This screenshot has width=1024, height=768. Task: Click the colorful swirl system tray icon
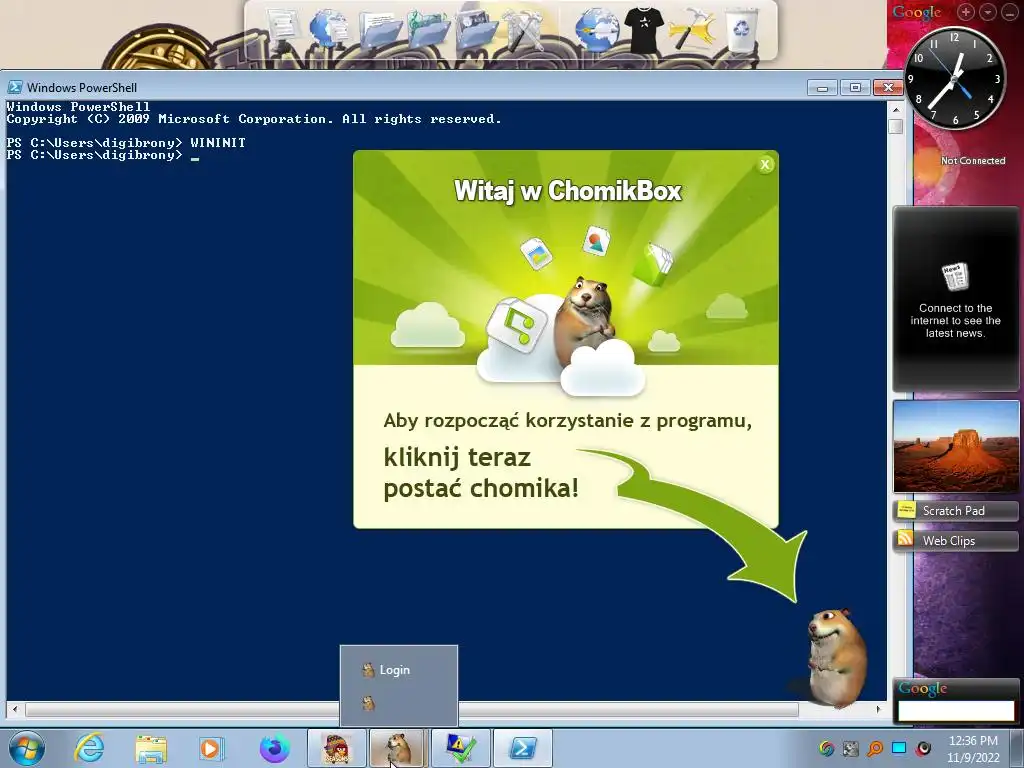coord(826,748)
